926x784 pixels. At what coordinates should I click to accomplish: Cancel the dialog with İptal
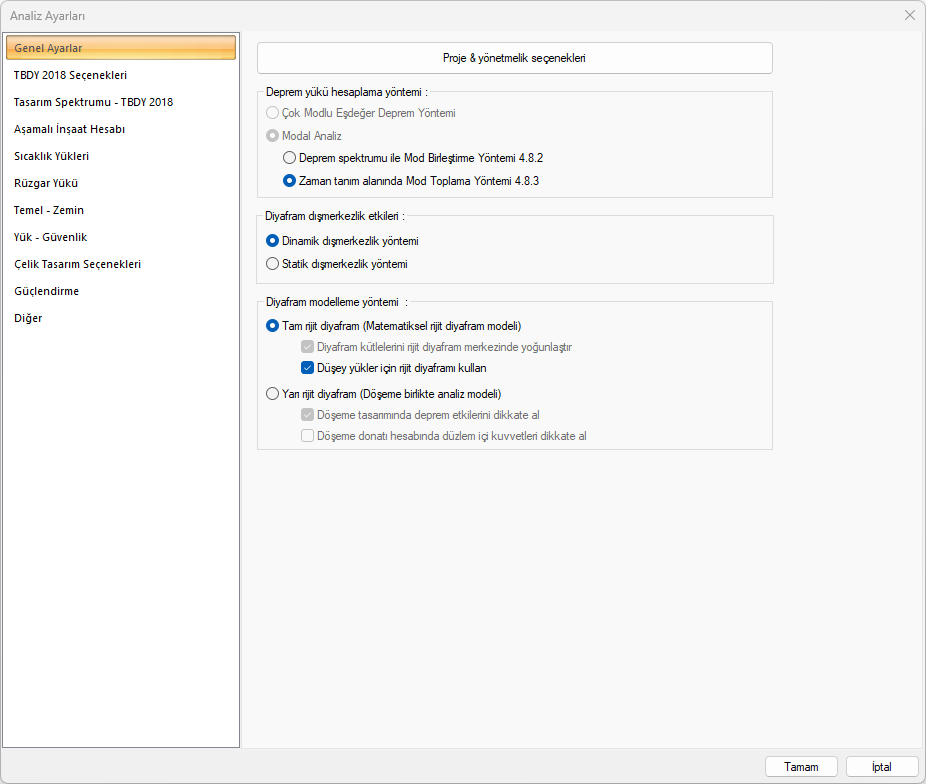pyautogui.click(x=881, y=767)
